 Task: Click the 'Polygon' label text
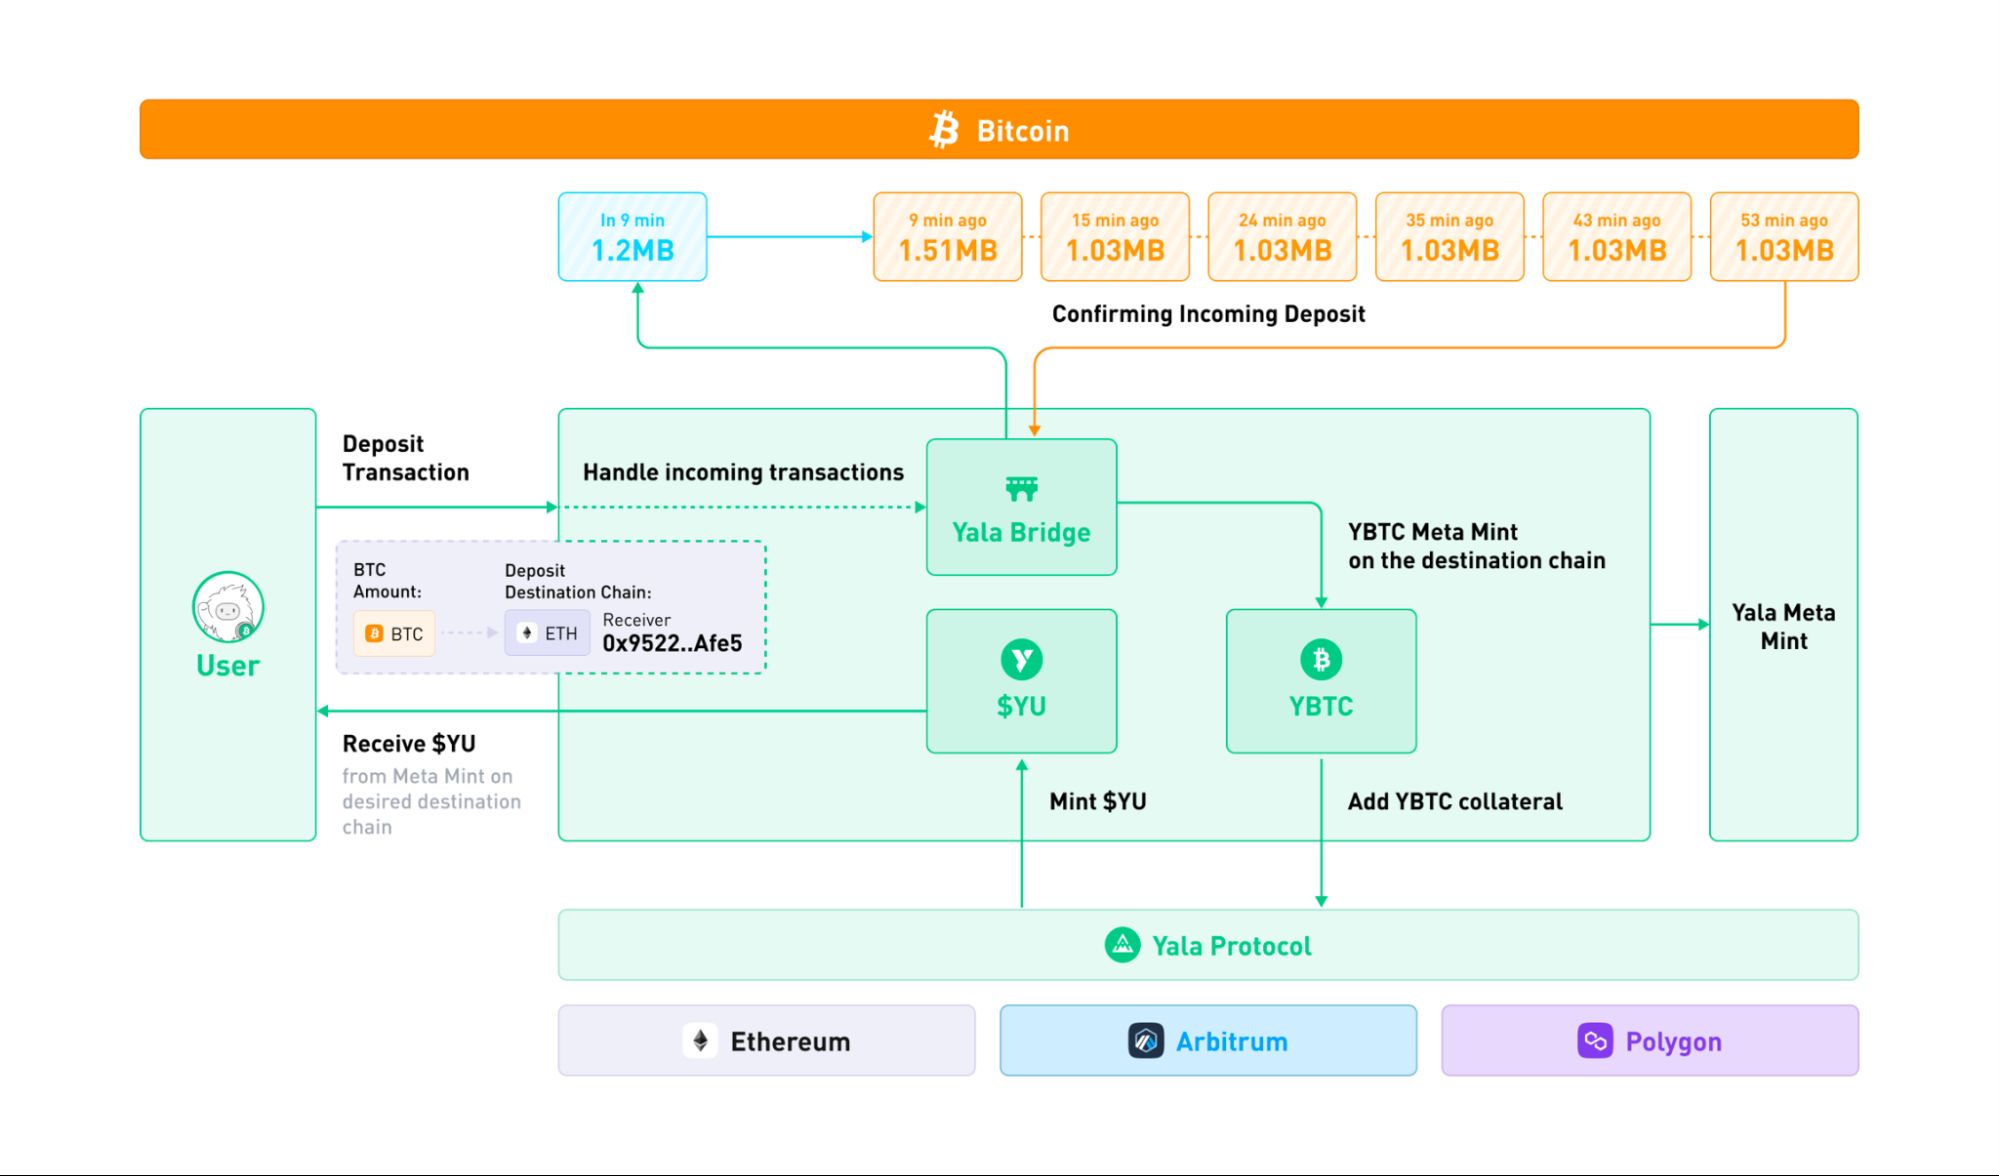point(1673,1042)
